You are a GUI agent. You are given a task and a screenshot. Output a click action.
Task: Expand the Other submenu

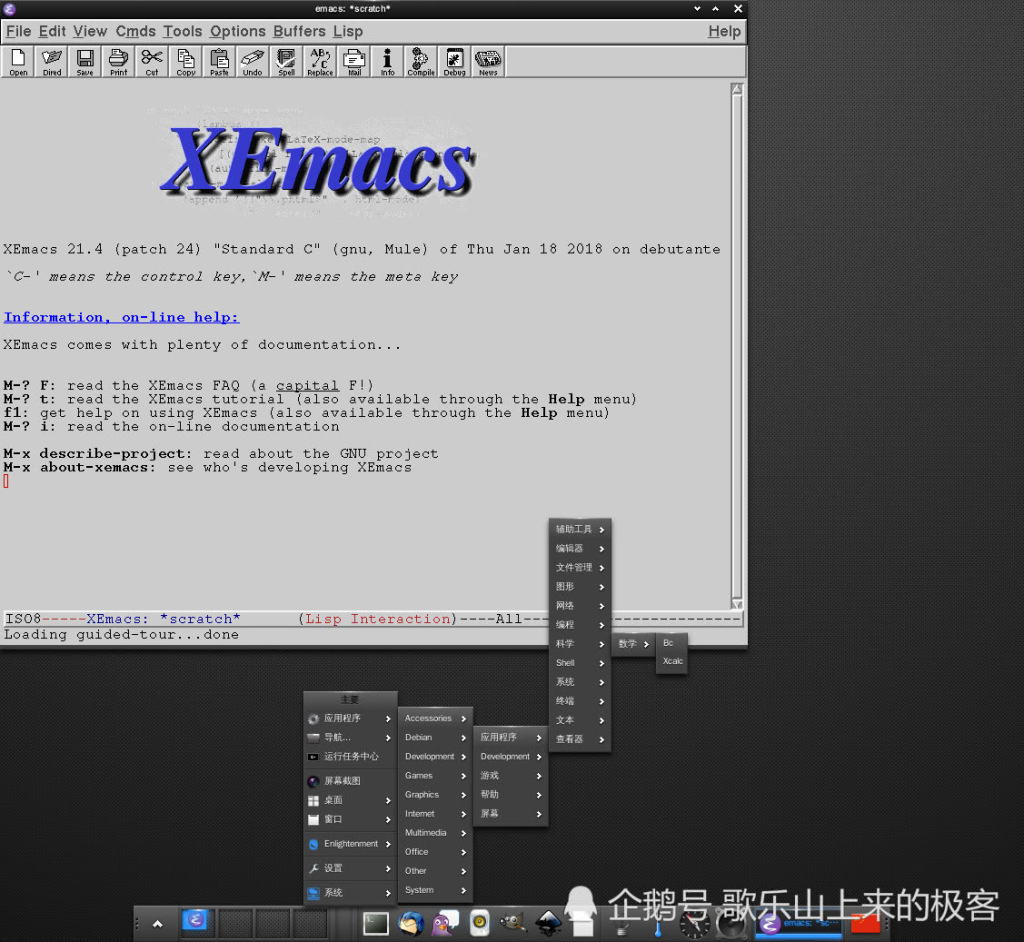(x=435, y=871)
